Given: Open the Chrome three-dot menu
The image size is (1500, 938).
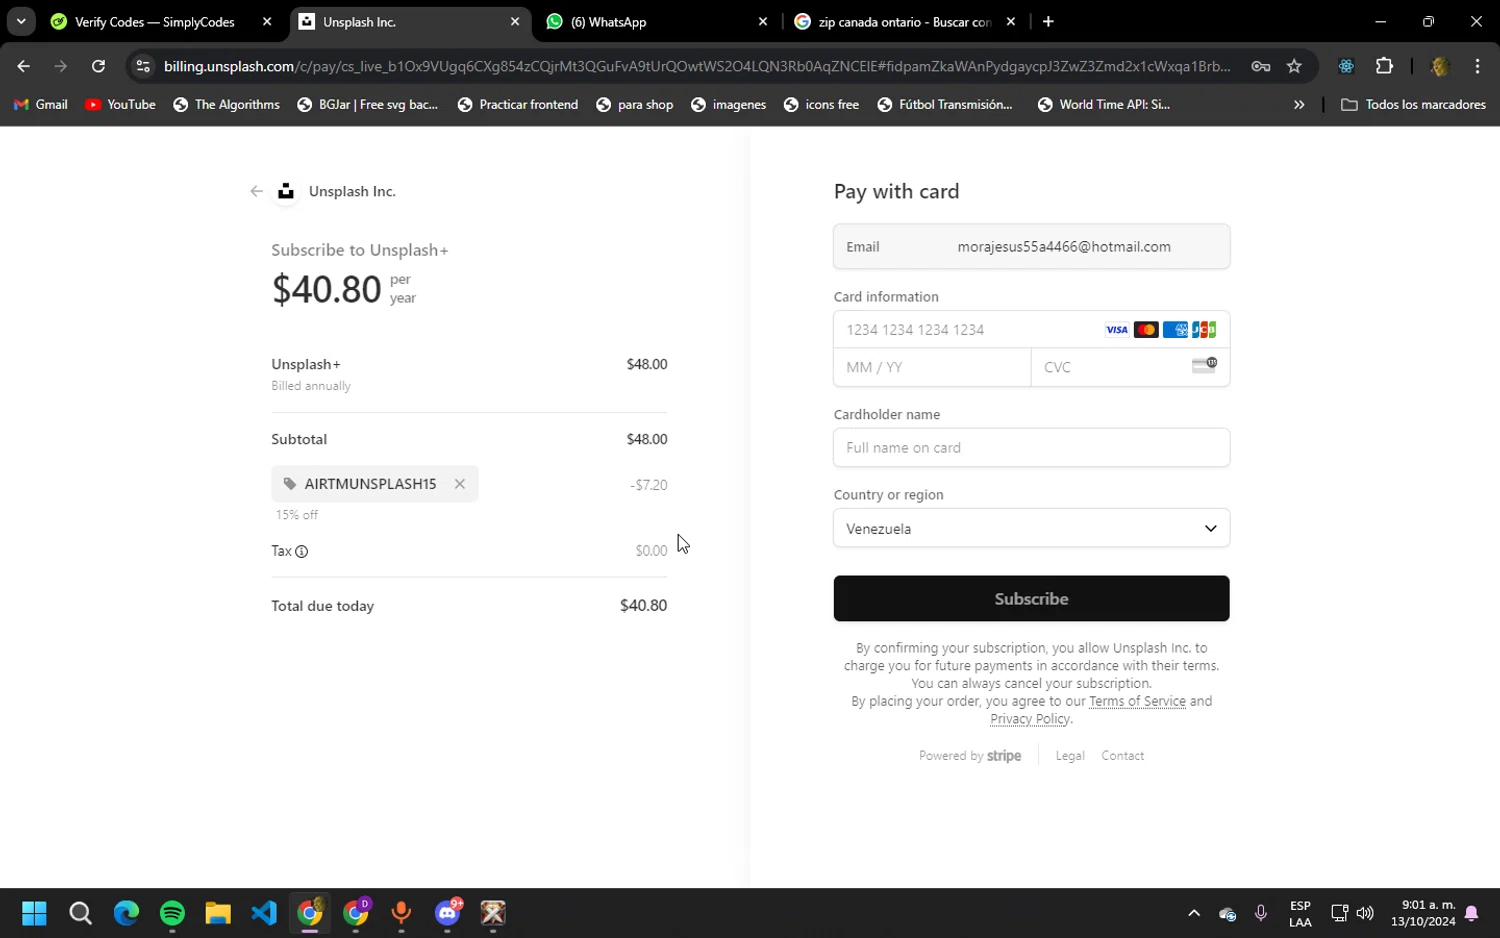Looking at the screenshot, I should click(1477, 66).
